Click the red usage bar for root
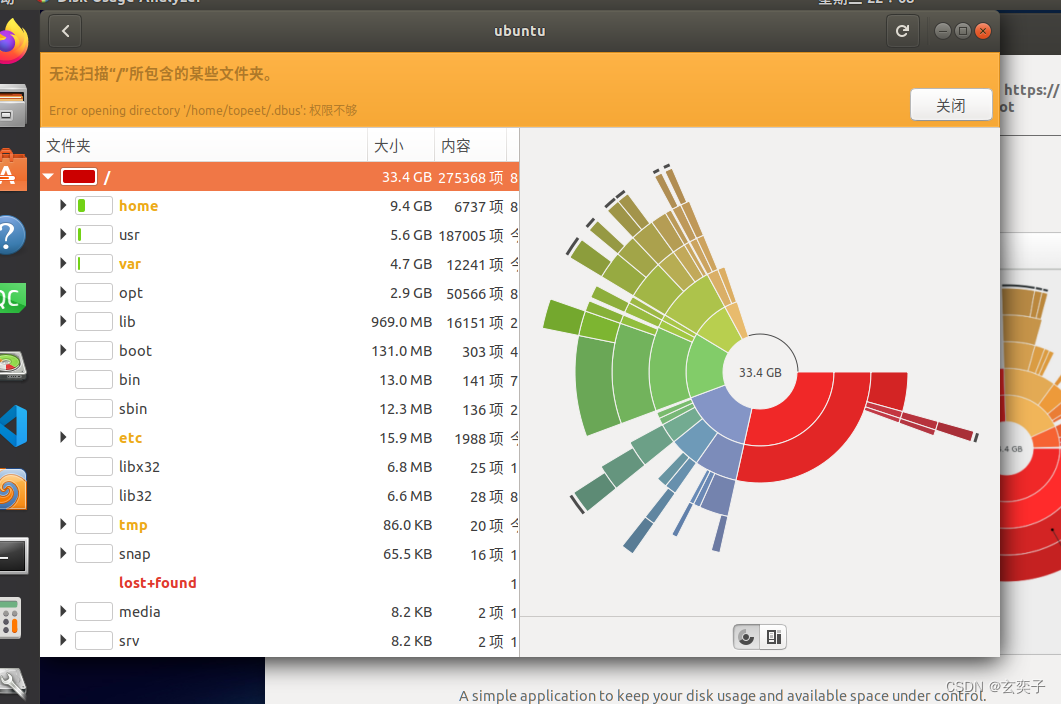Image resolution: width=1061 pixels, height=704 pixels. point(79,177)
